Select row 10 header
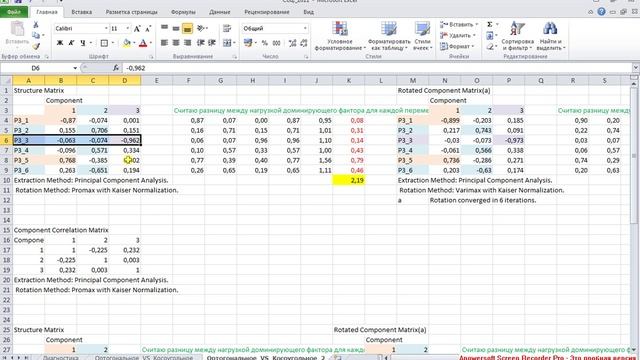The width and height of the screenshot is (640, 360). (x=6, y=180)
